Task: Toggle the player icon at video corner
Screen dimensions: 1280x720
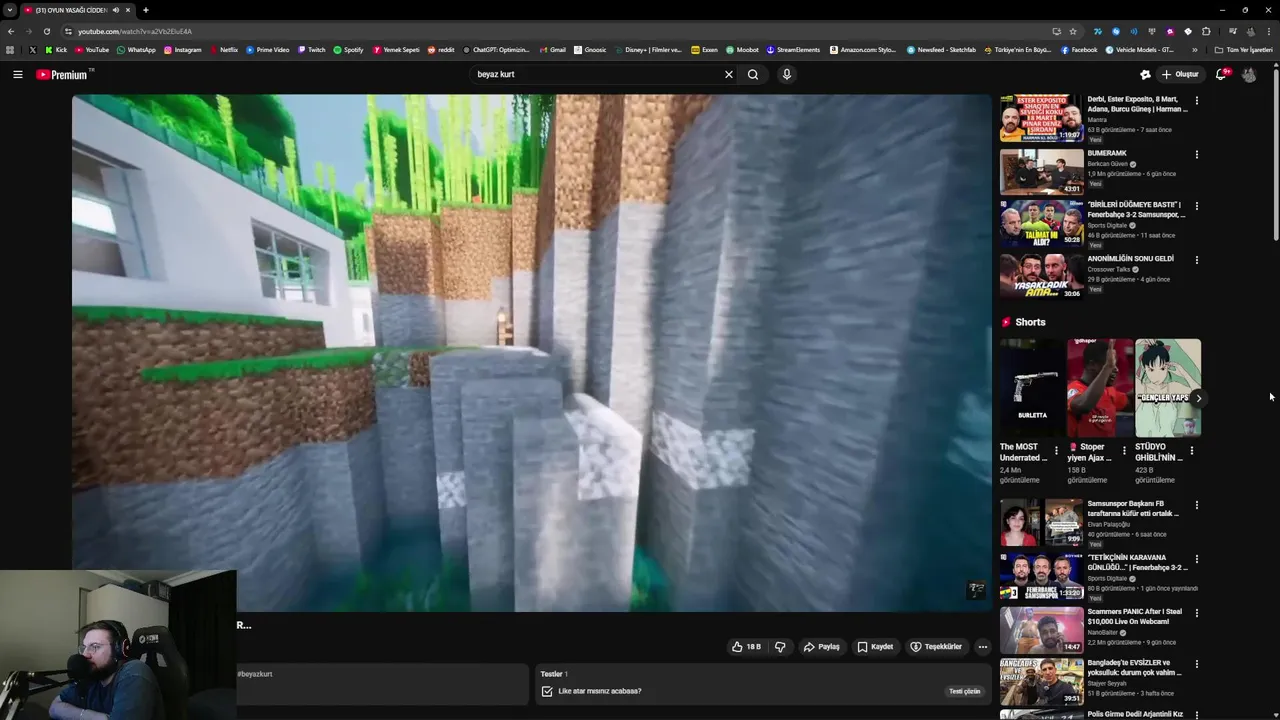Action: click(x=976, y=590)
